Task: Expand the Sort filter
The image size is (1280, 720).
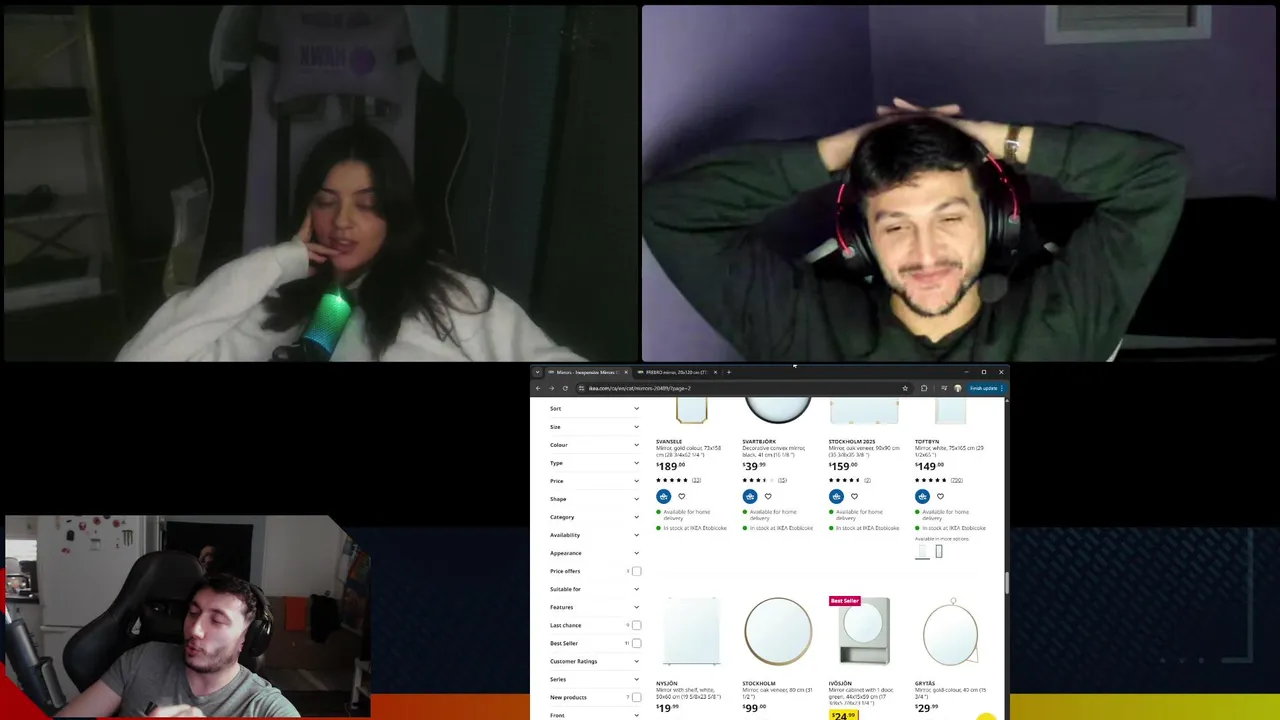Action: 594,408
